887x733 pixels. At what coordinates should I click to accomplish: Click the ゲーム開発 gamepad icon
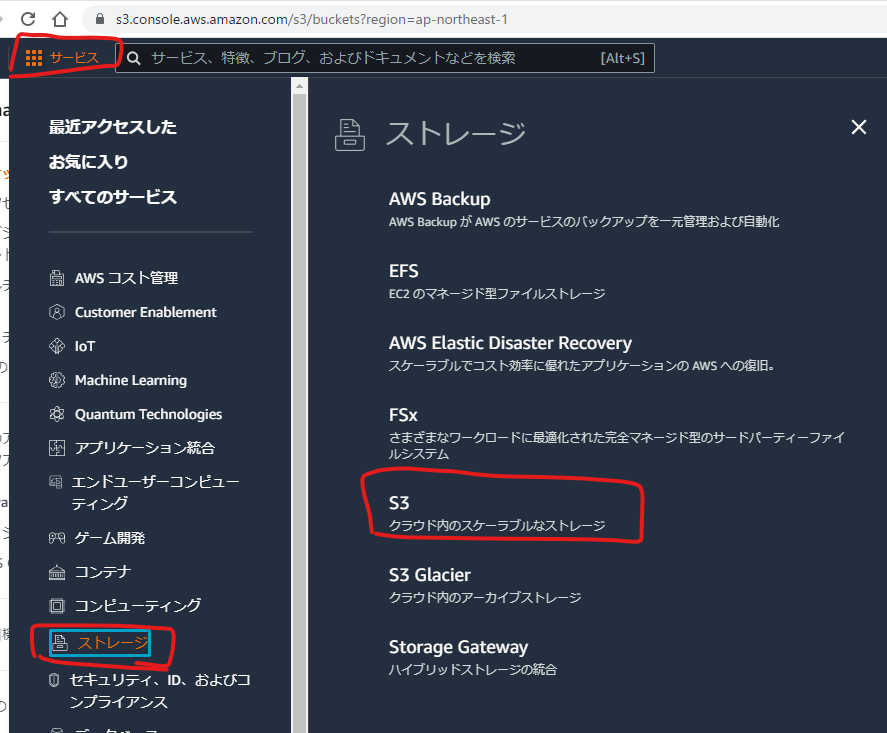click(x=57, y=538)
